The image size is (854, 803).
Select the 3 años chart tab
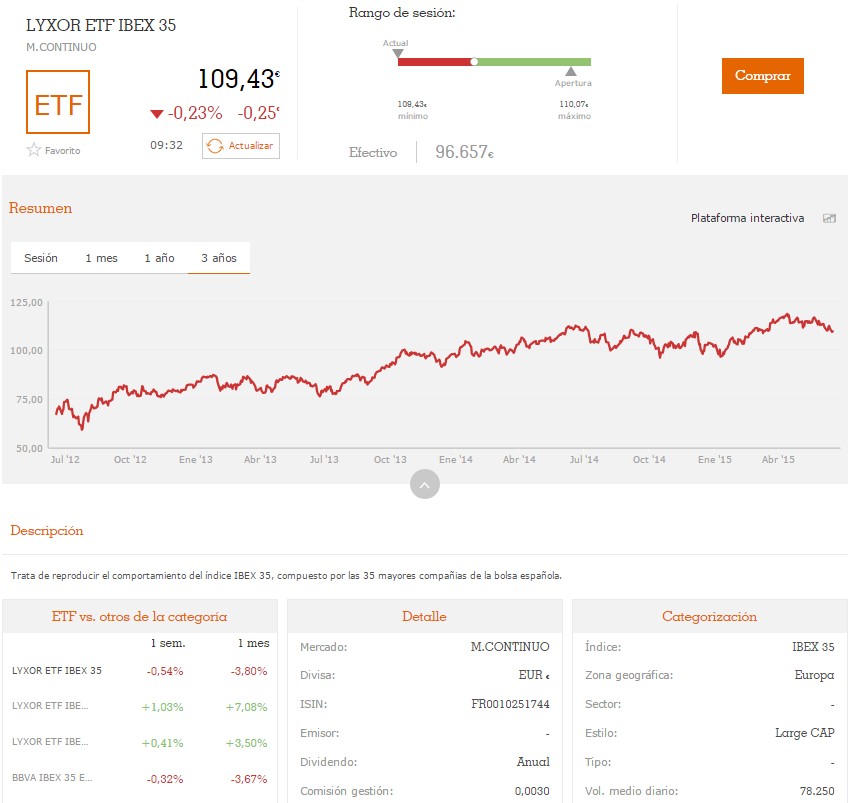[x=219, y=258]
